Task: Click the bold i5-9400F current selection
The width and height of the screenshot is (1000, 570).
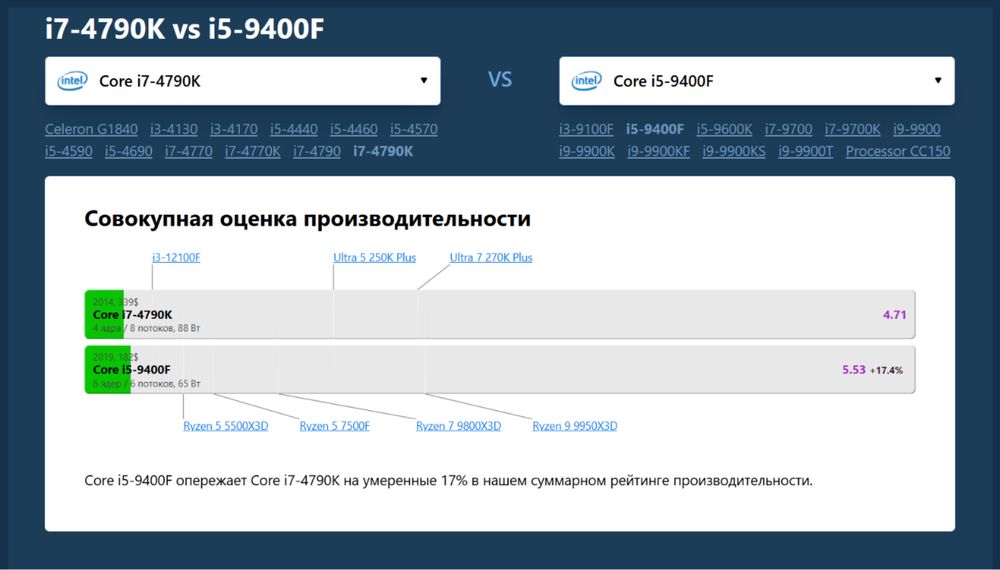Action: 655,129
